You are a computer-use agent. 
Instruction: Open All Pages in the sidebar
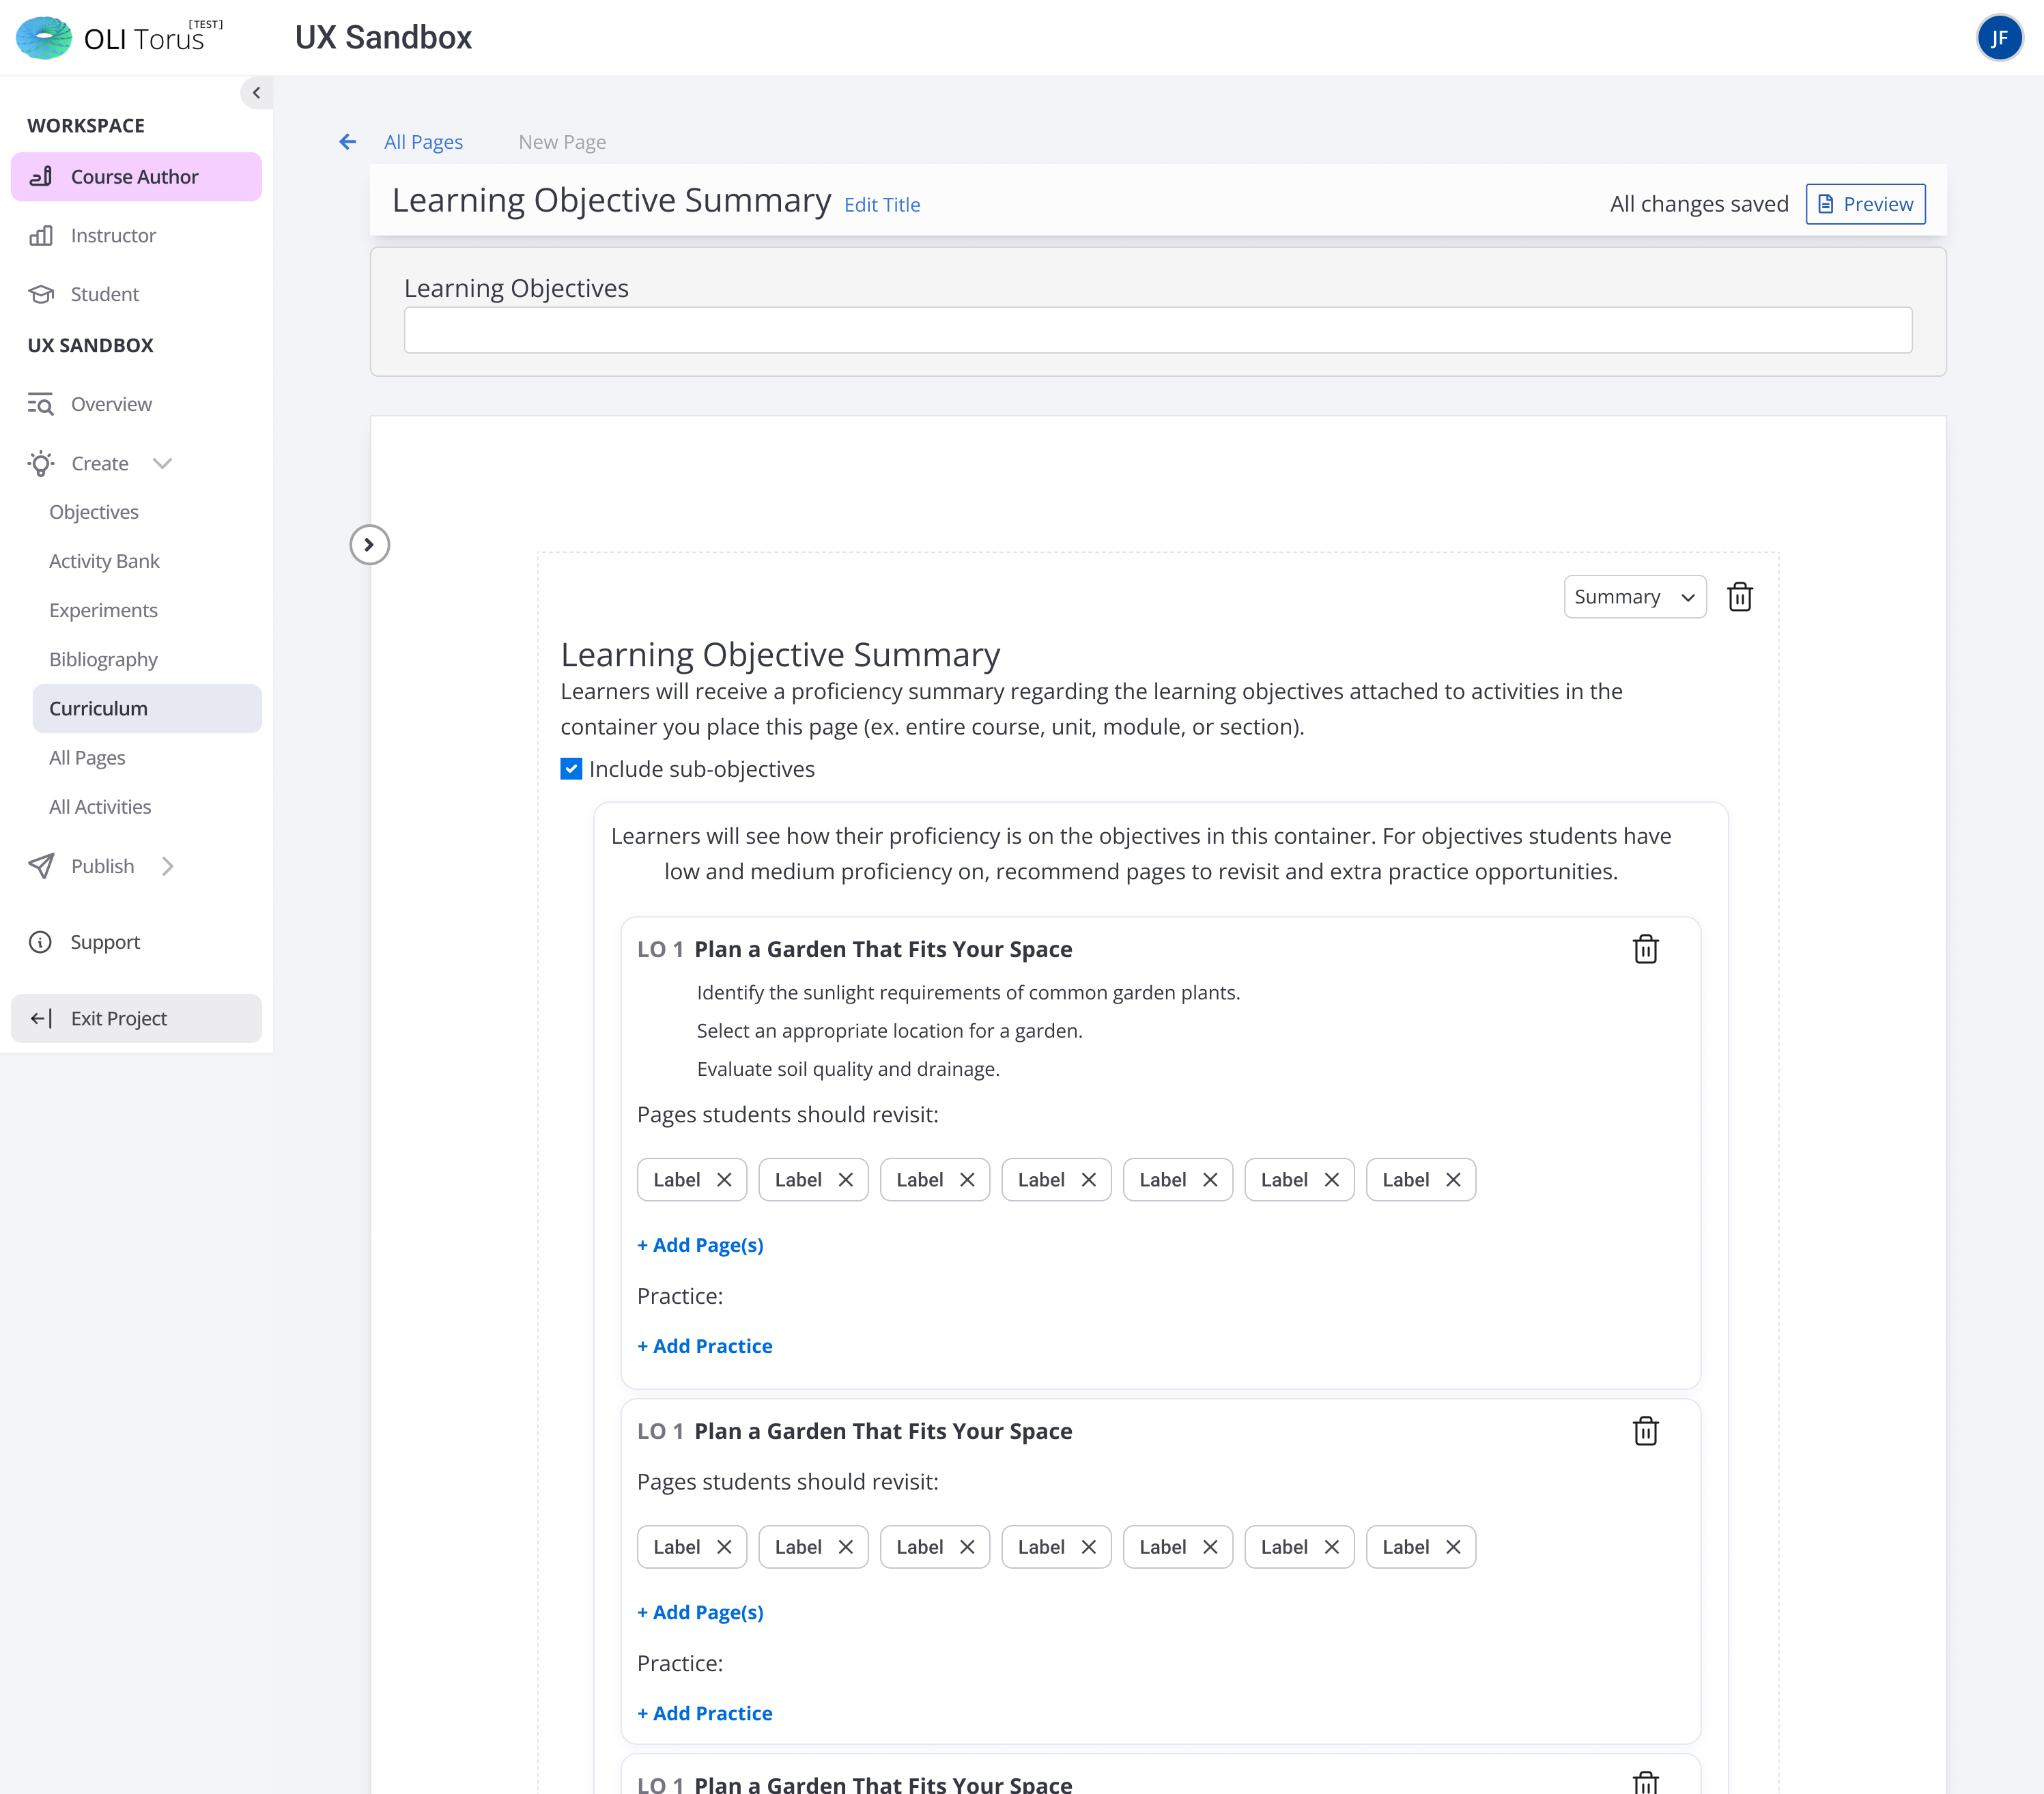(87, 758)
